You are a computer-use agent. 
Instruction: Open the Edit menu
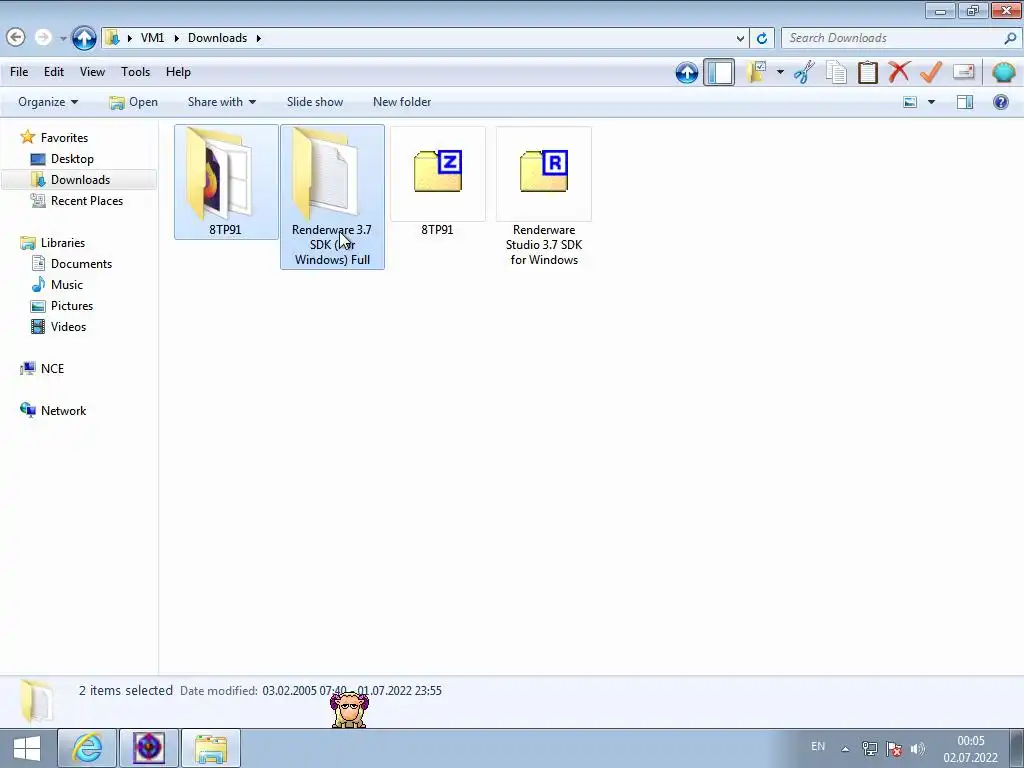54,72
